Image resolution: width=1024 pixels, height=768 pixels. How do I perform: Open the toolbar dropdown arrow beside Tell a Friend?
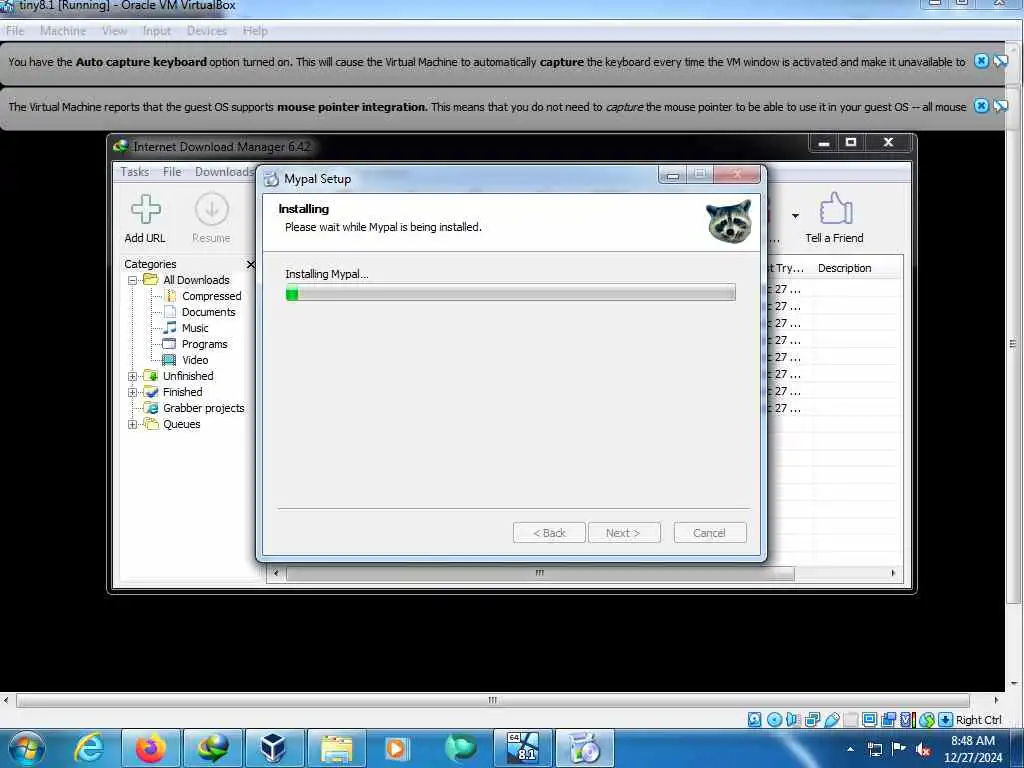(795, 216)
